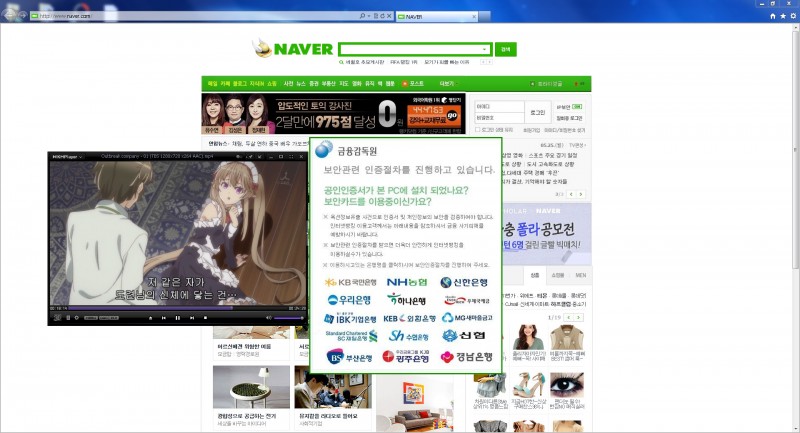Click the green Naver 검색 button
Image resolution: width=800 pixels, height=433 pixels.
pyautogui.click(x=505, y=49)
